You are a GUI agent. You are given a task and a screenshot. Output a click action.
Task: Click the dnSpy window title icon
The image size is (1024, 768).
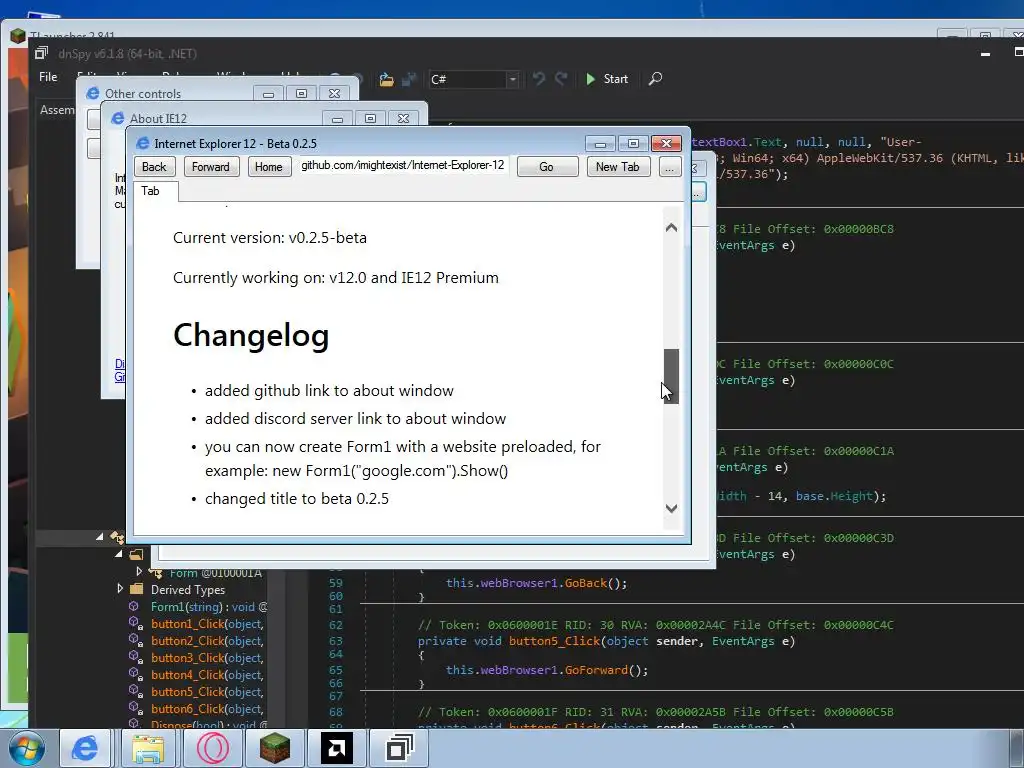[42, 54]
